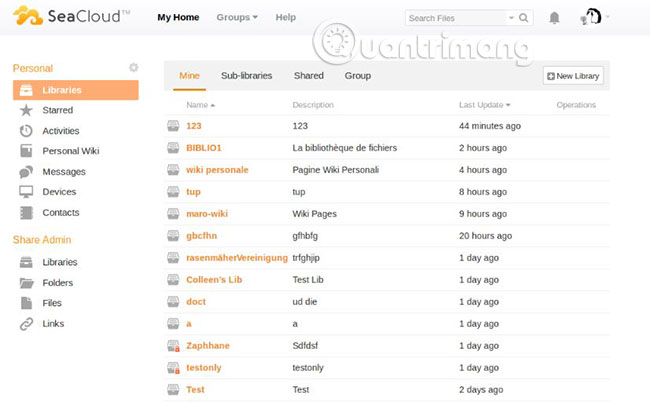Click locked library icon beside testonly
Image resolution: width=650 pixels, height=402 pixels.
click(x=173, y=368)
